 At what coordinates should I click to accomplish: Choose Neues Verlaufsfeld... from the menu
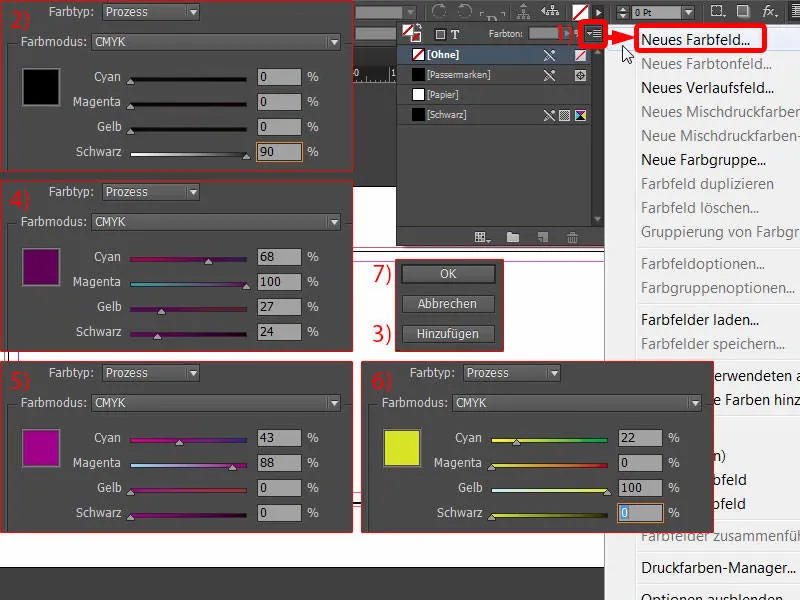tap(708, 88)
